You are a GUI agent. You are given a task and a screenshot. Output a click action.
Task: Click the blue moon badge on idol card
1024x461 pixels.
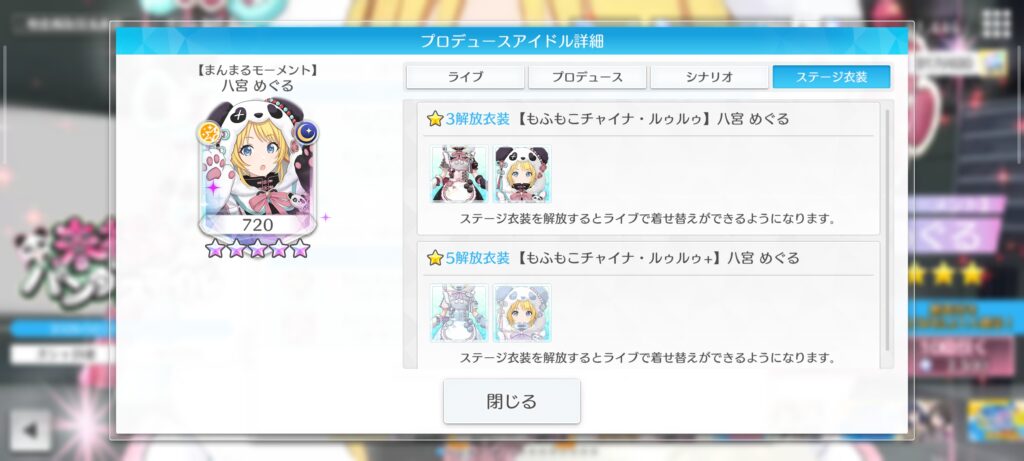(306, 133)
